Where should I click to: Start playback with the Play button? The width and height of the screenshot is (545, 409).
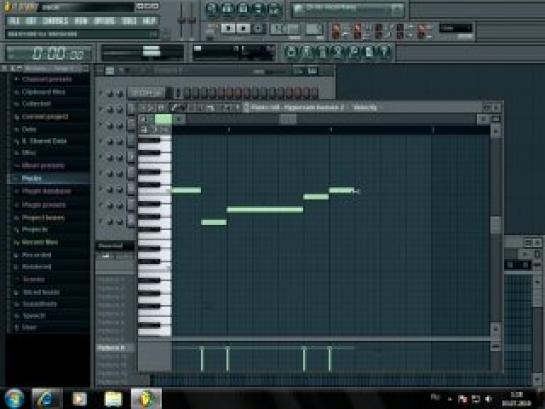(228, 28)
